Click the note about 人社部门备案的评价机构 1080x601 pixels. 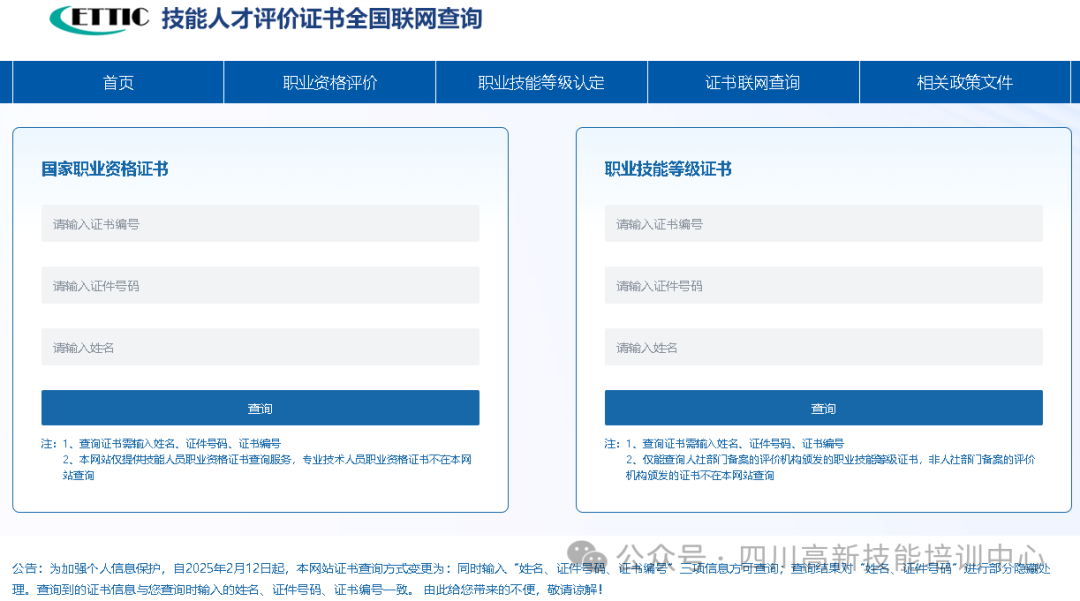830,467
